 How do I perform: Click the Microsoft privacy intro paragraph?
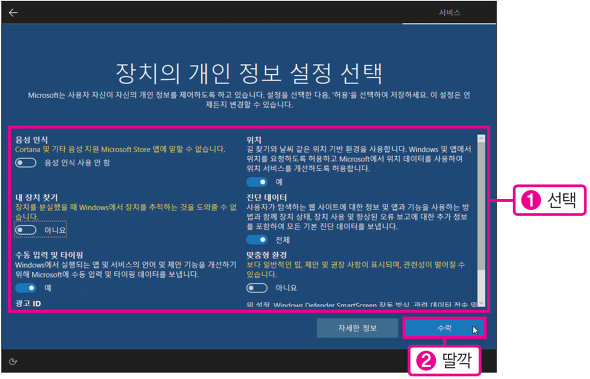coord(249,100)
